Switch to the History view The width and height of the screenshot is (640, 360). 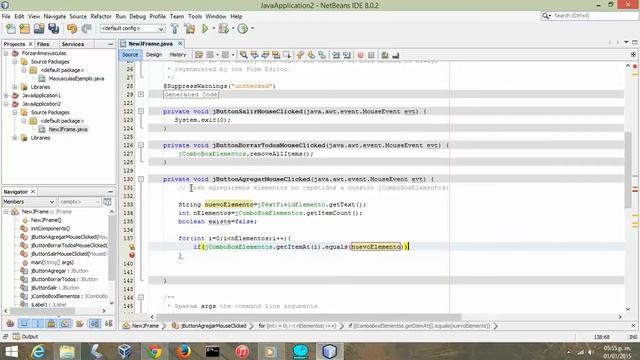(178, 55)
